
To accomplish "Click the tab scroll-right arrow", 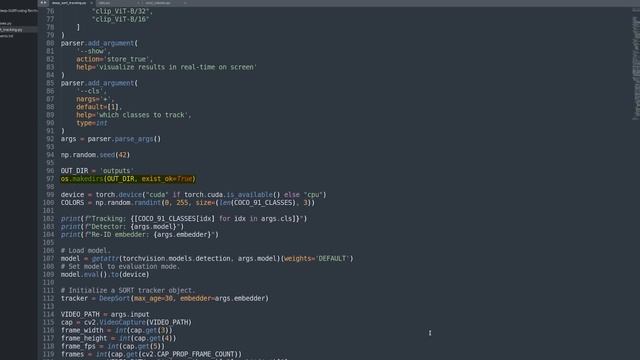I will [45, 3].
